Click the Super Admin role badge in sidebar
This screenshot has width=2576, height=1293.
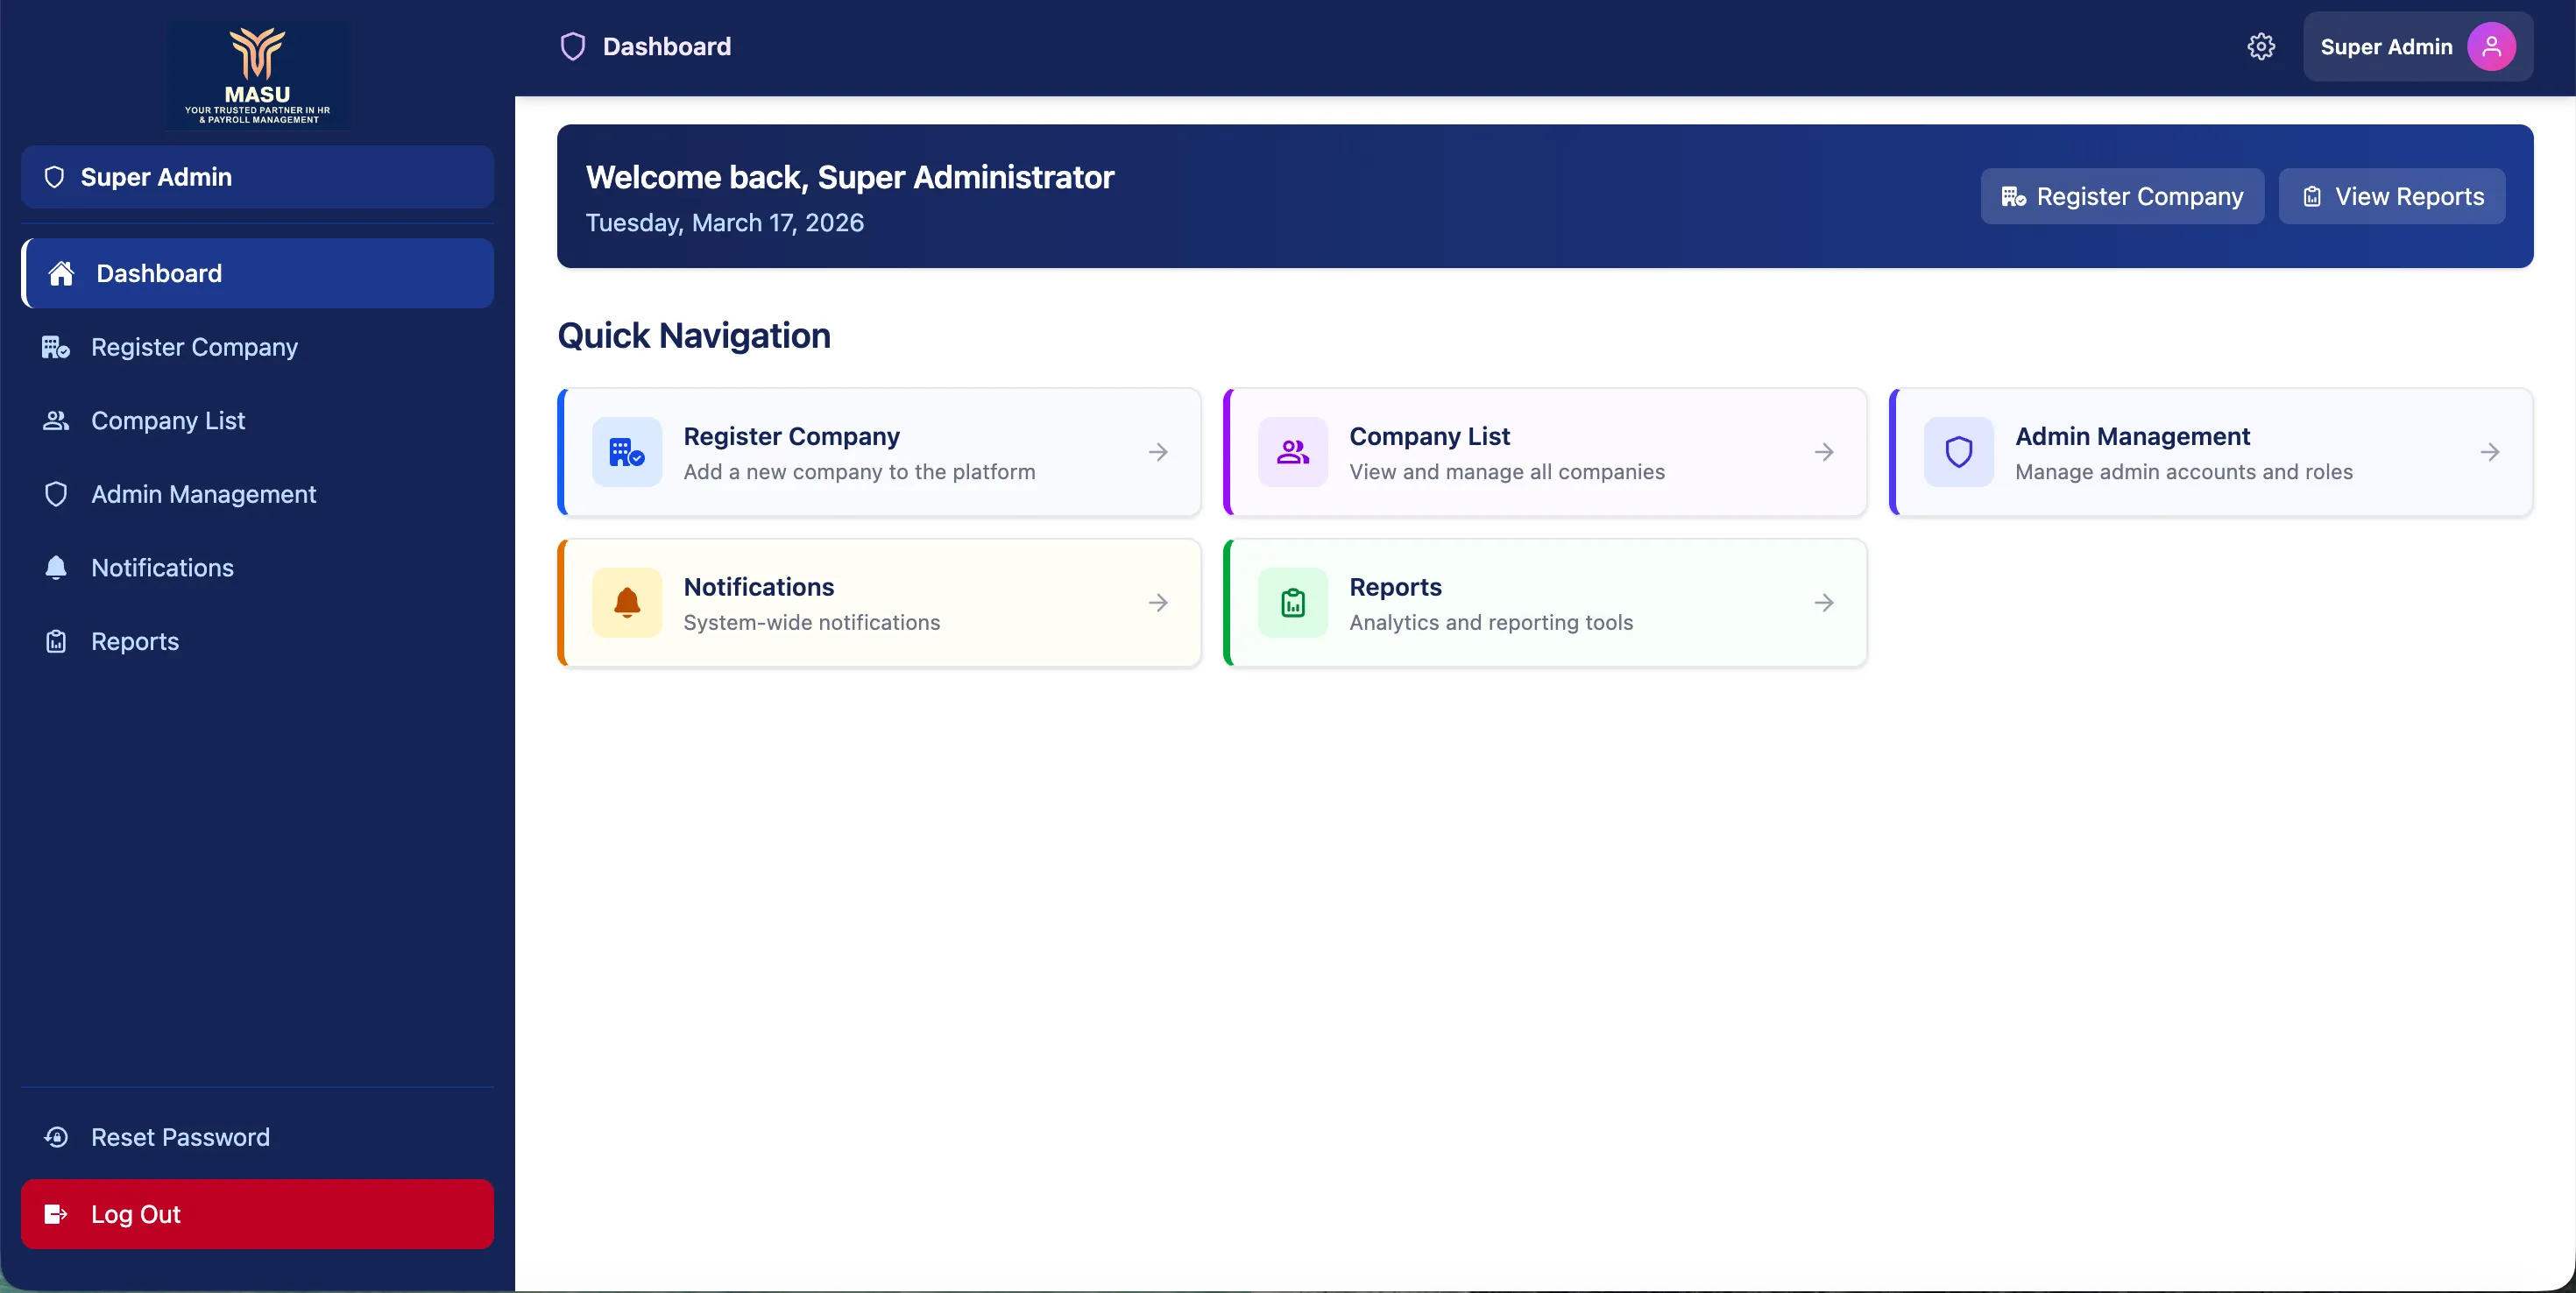tap(257, 177)
